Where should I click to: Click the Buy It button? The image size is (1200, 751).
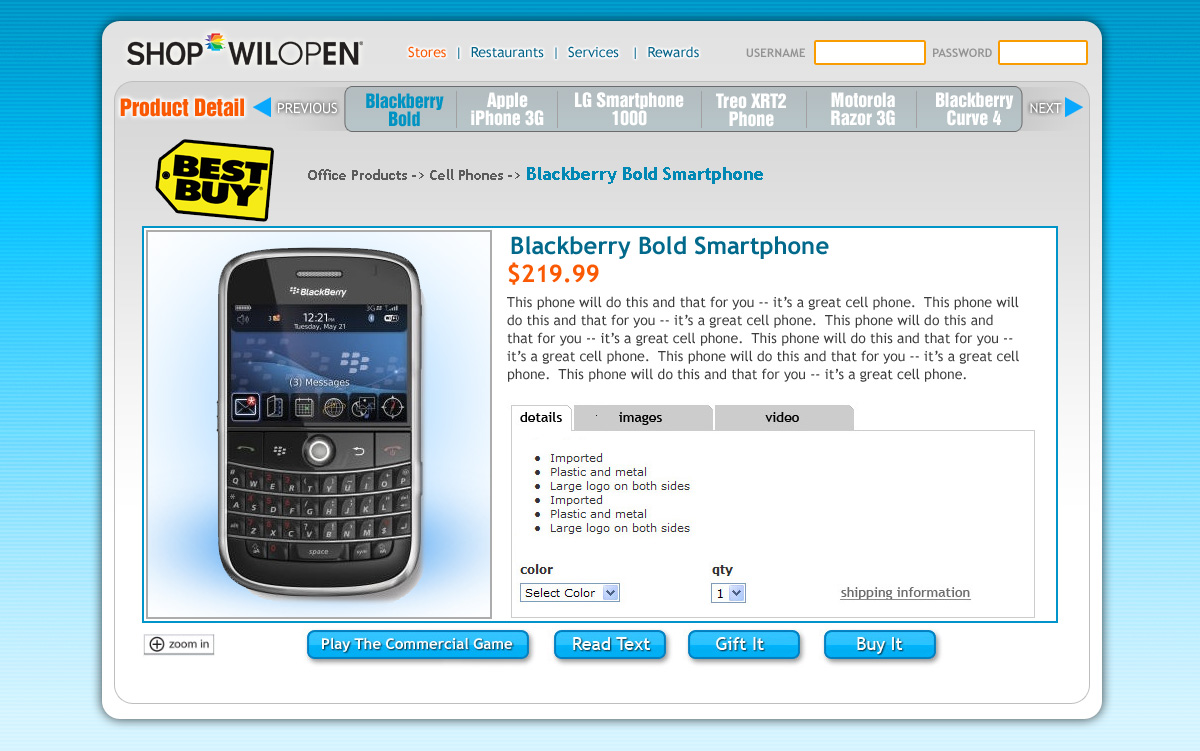pyautogui.click(x=879, y=645)
